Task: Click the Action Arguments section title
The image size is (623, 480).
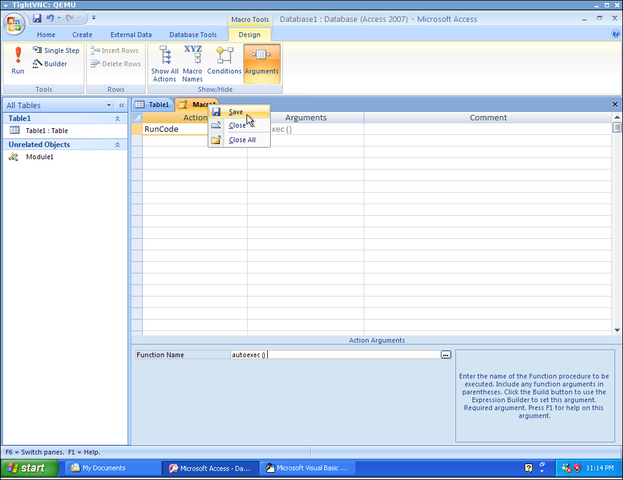Action: coord(377,341)
